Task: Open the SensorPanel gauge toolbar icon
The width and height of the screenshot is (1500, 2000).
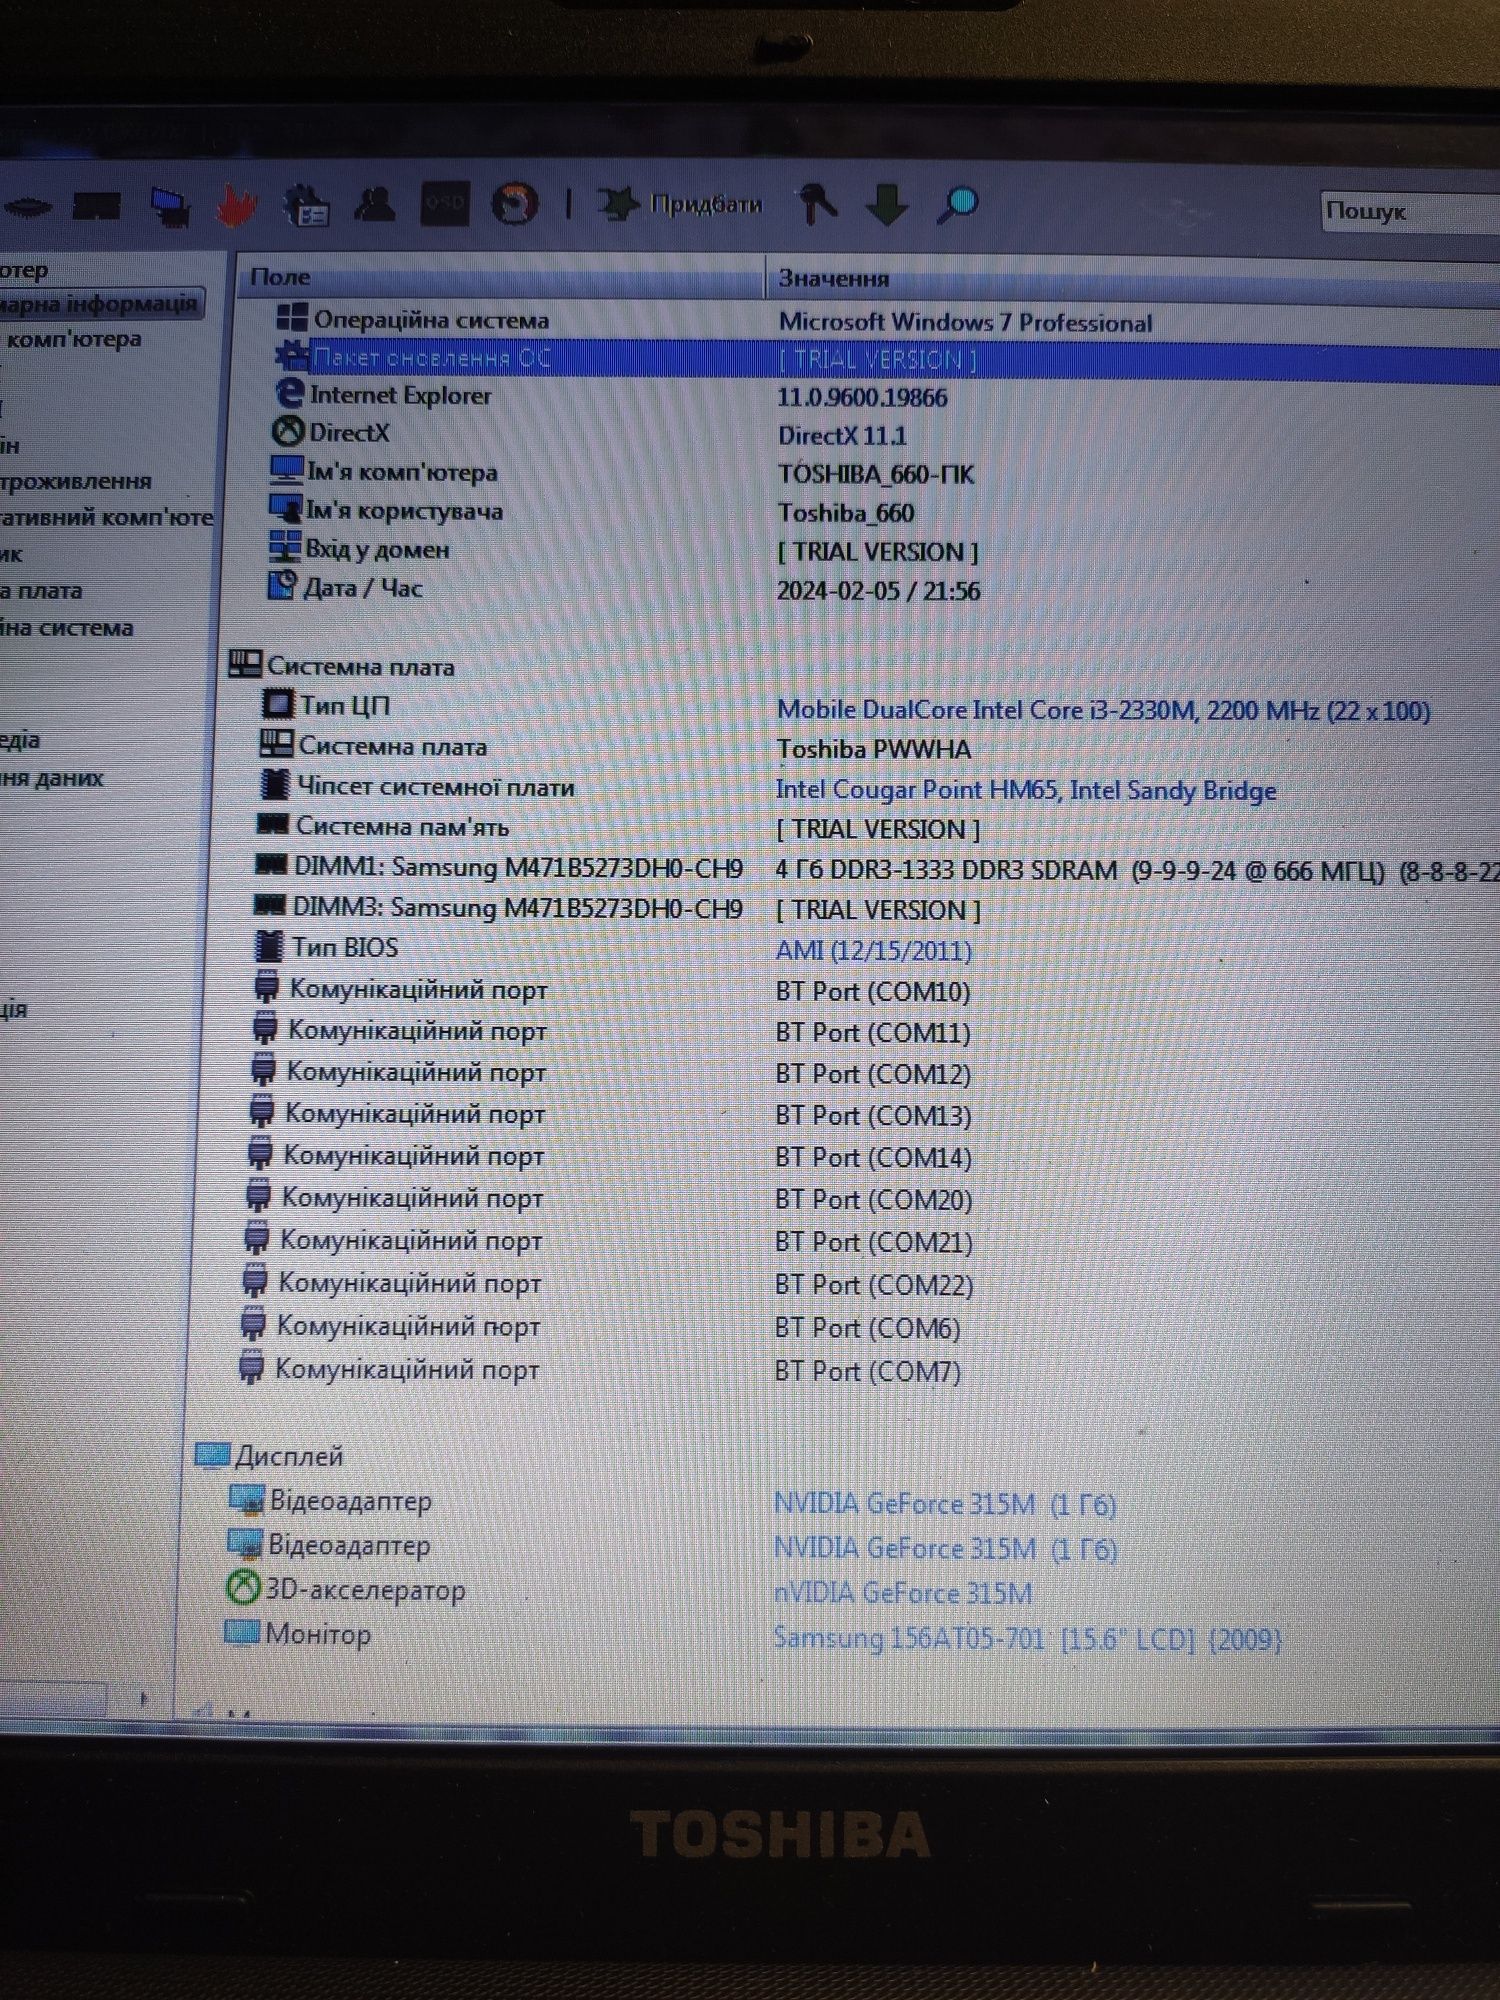Action: (x=514, y=204)
